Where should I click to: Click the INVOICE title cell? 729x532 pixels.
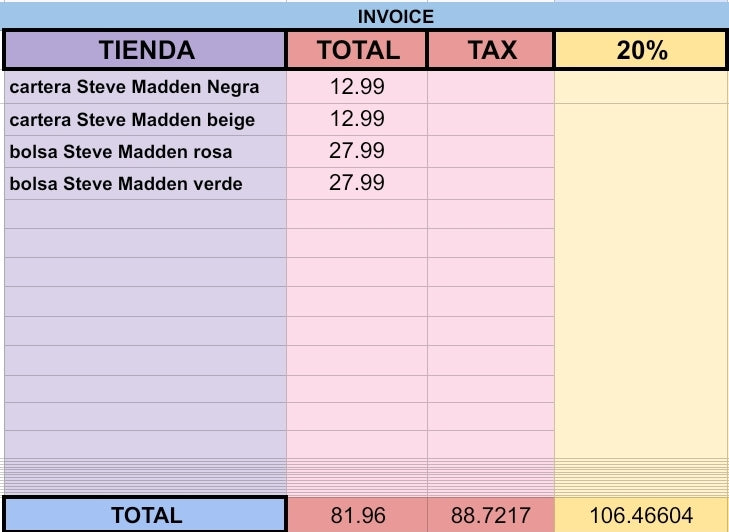(395, 16)
